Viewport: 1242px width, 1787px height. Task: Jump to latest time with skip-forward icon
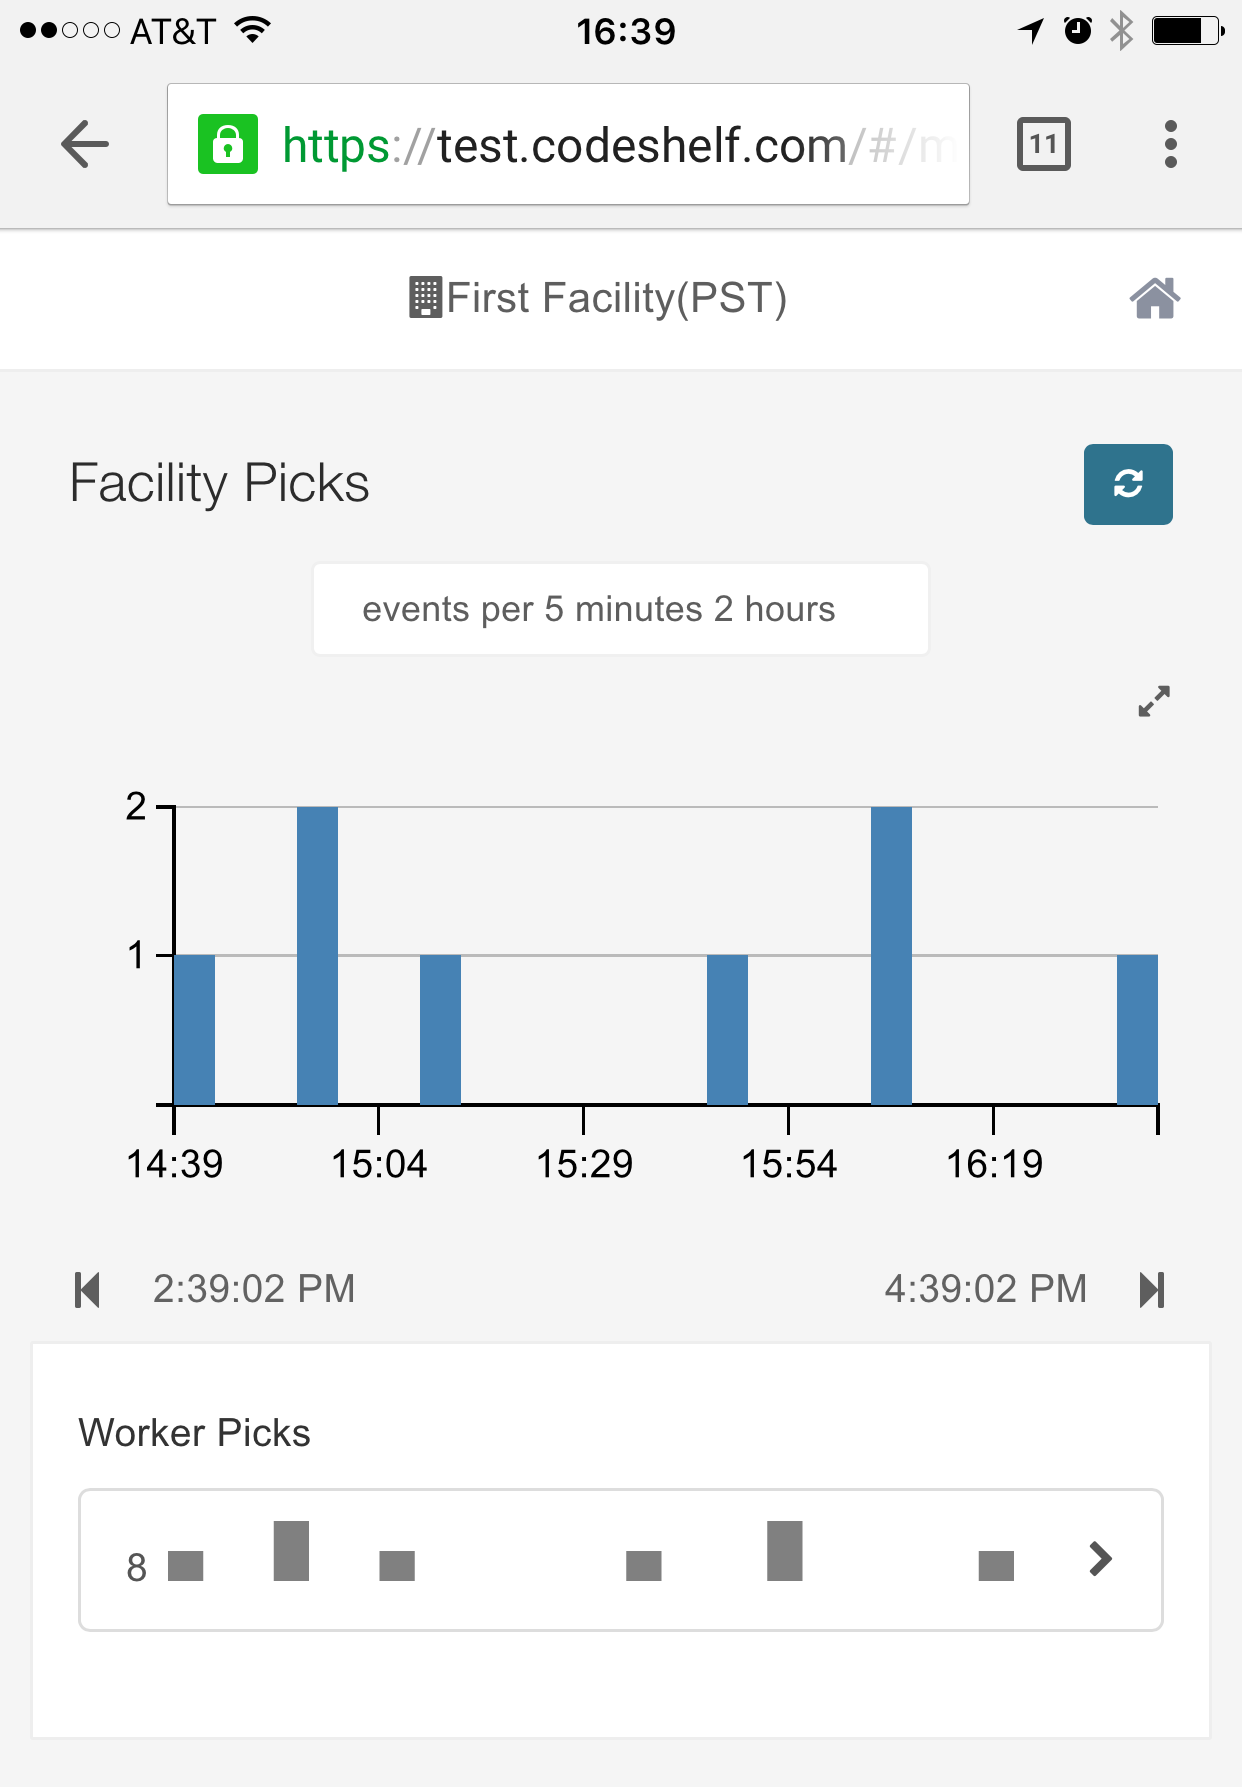tap(1152, 1289)
